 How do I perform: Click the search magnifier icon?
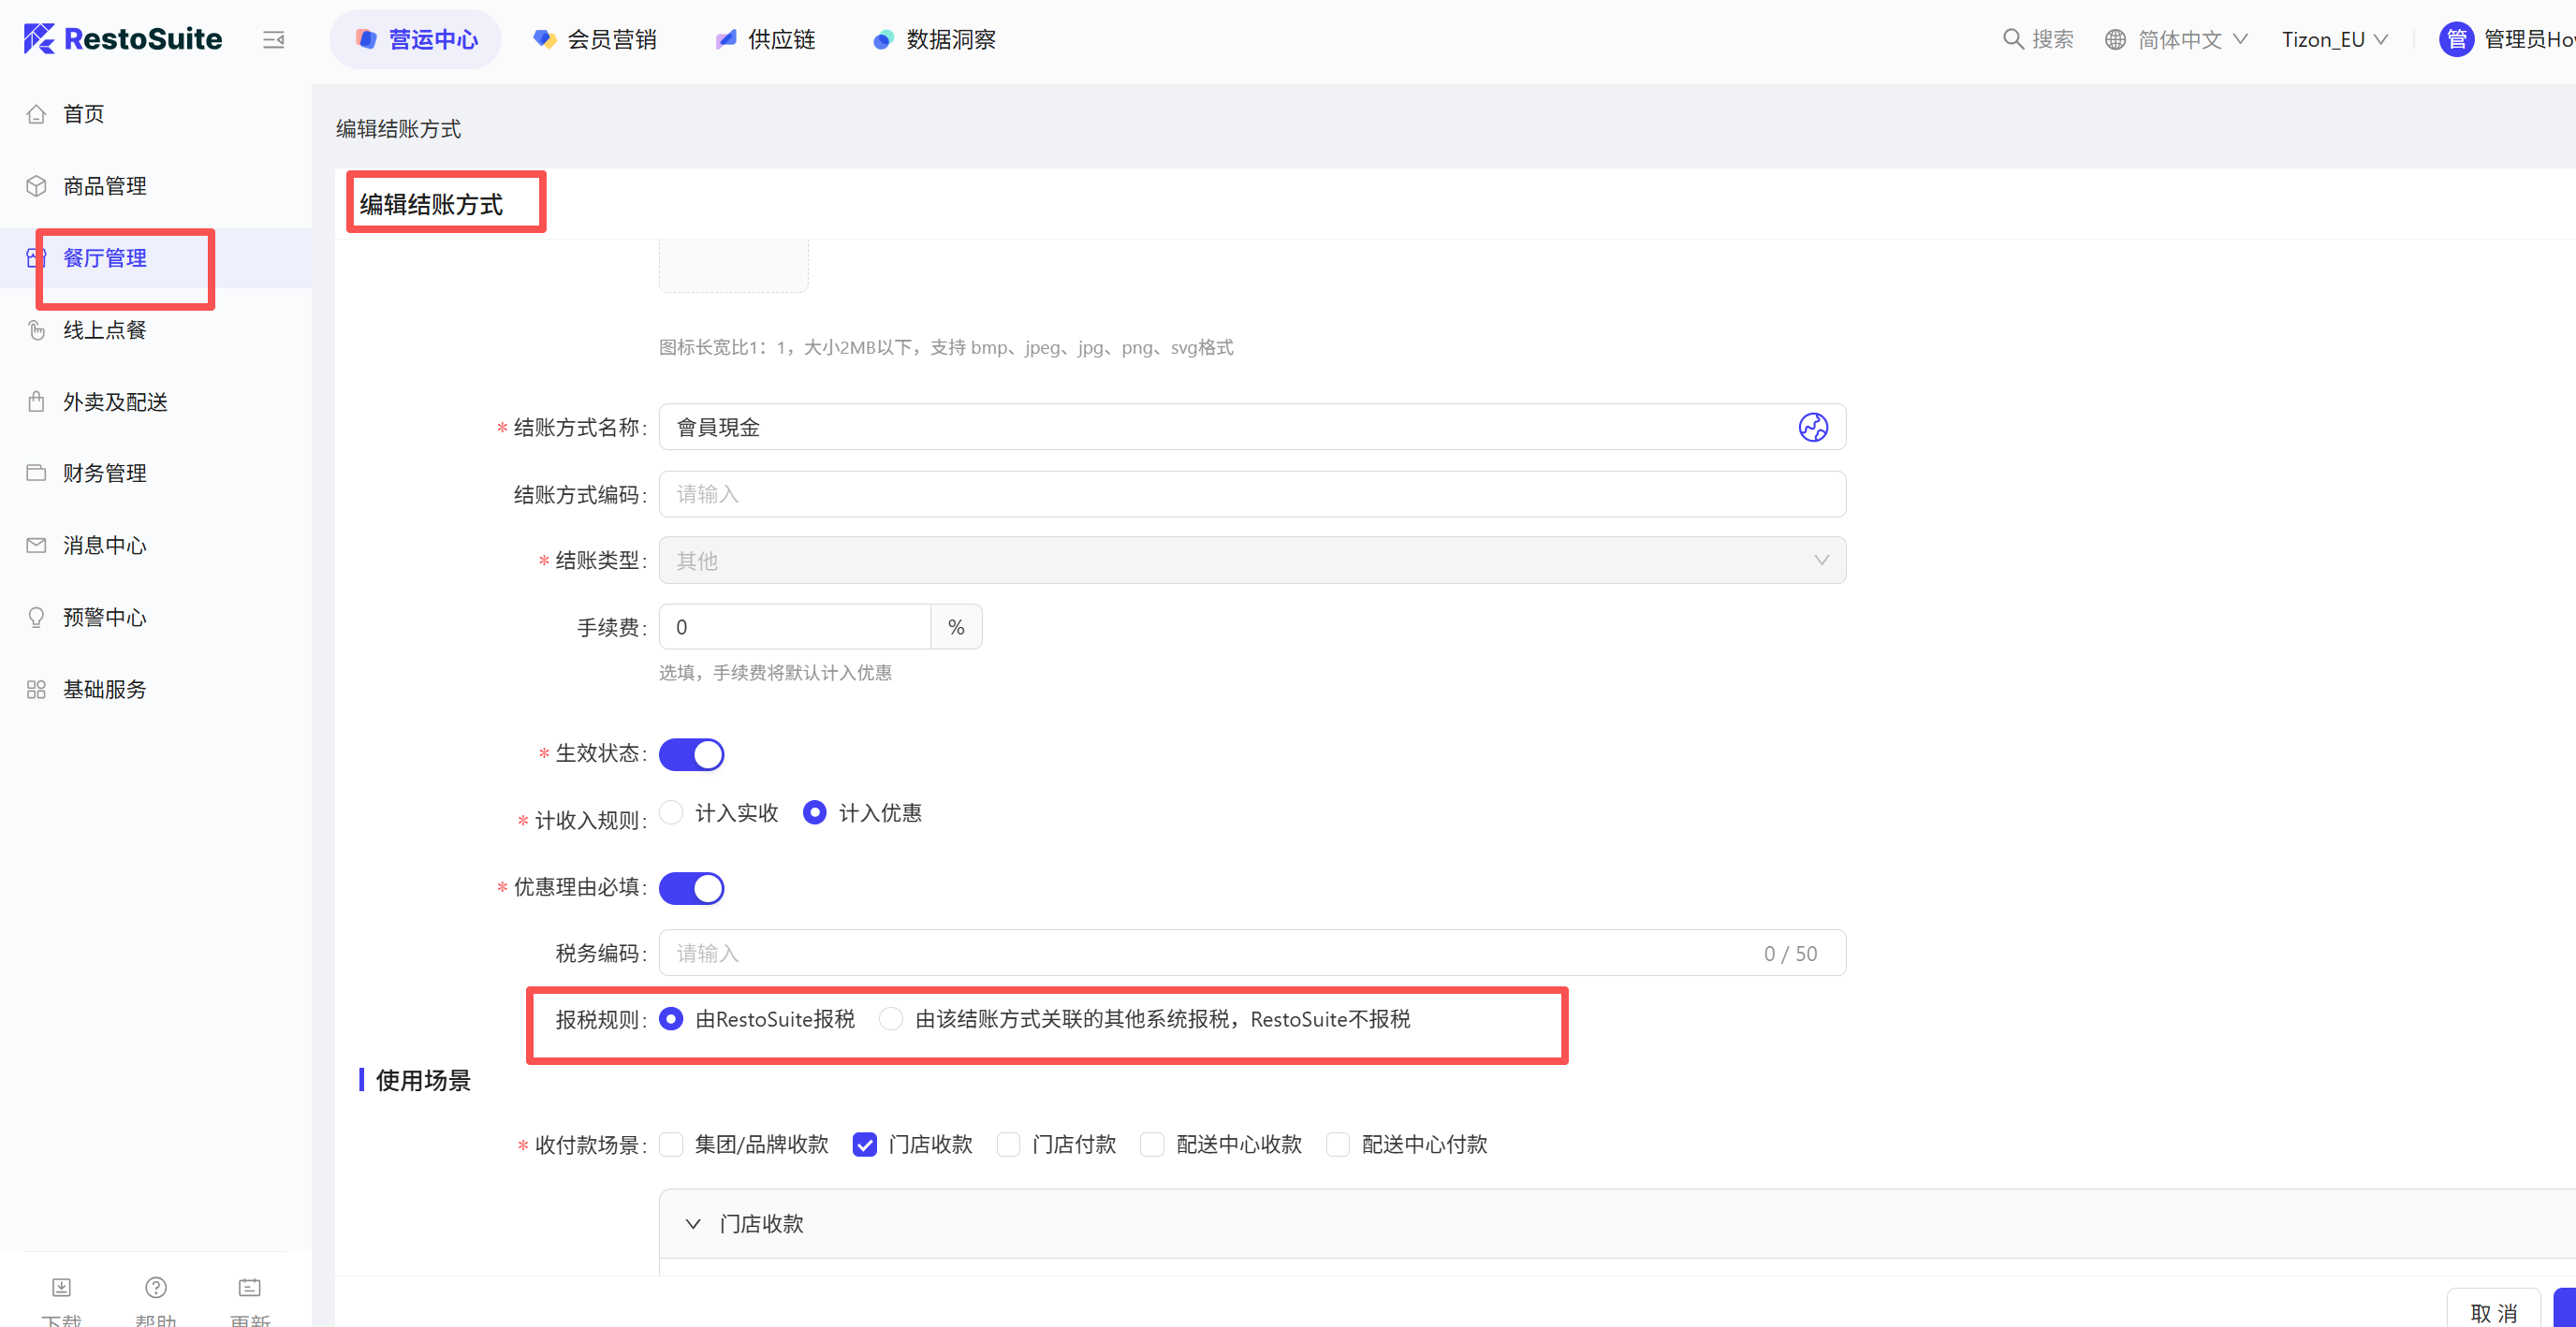pos(2012,39)
